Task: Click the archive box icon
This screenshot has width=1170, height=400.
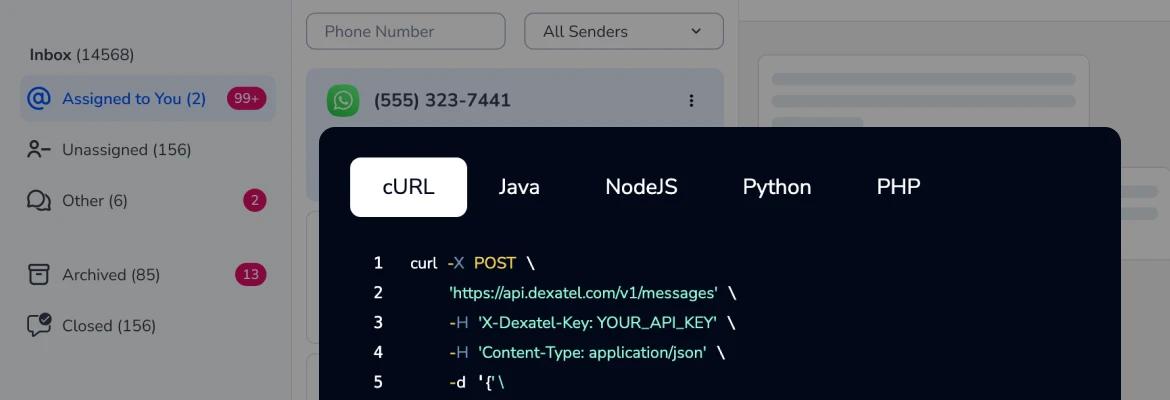Action: pyautogui.click(x=38, y=274)
